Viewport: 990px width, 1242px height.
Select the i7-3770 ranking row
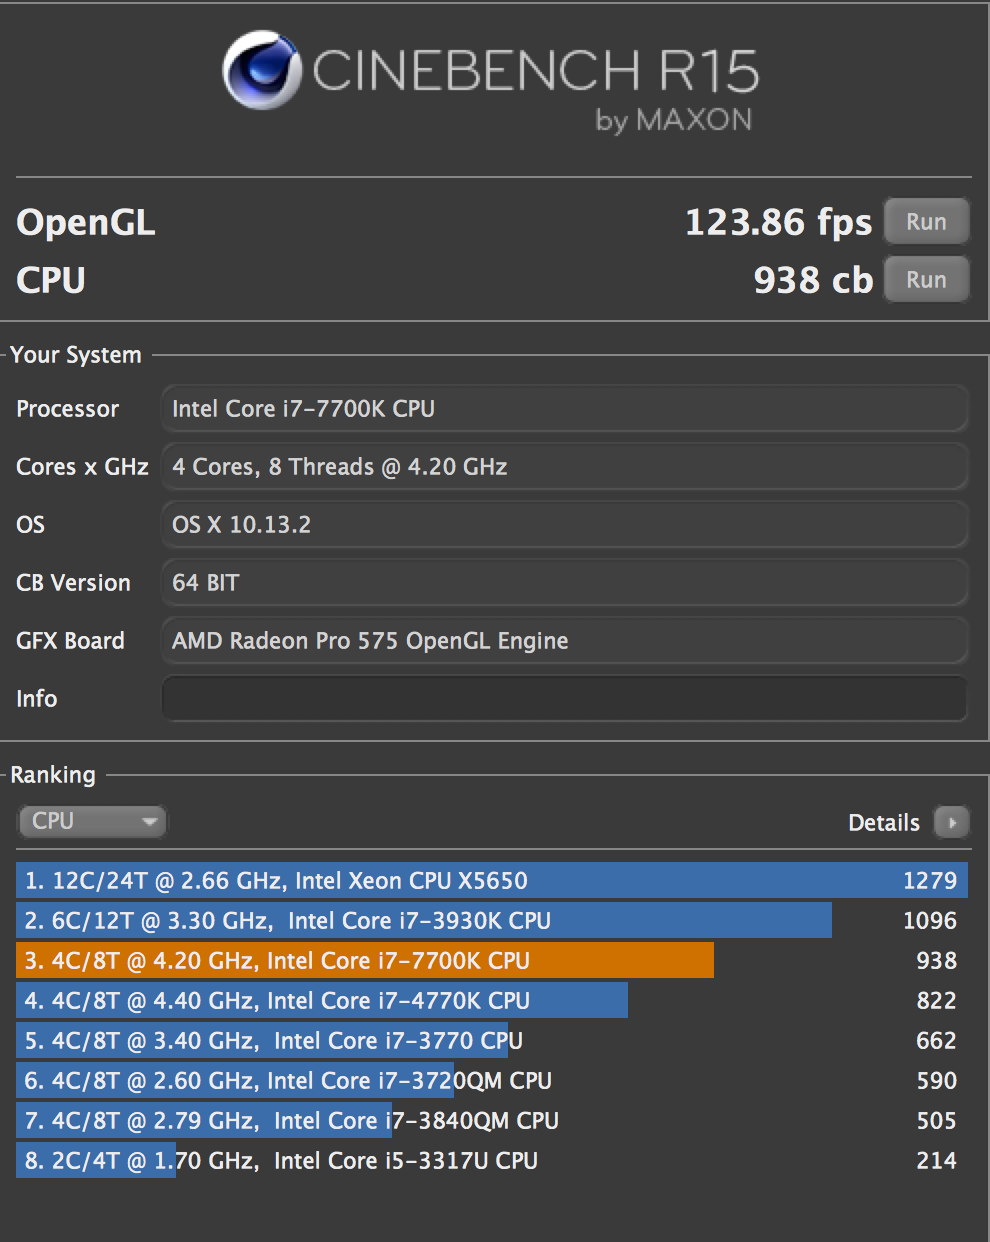click(490, 1041)
